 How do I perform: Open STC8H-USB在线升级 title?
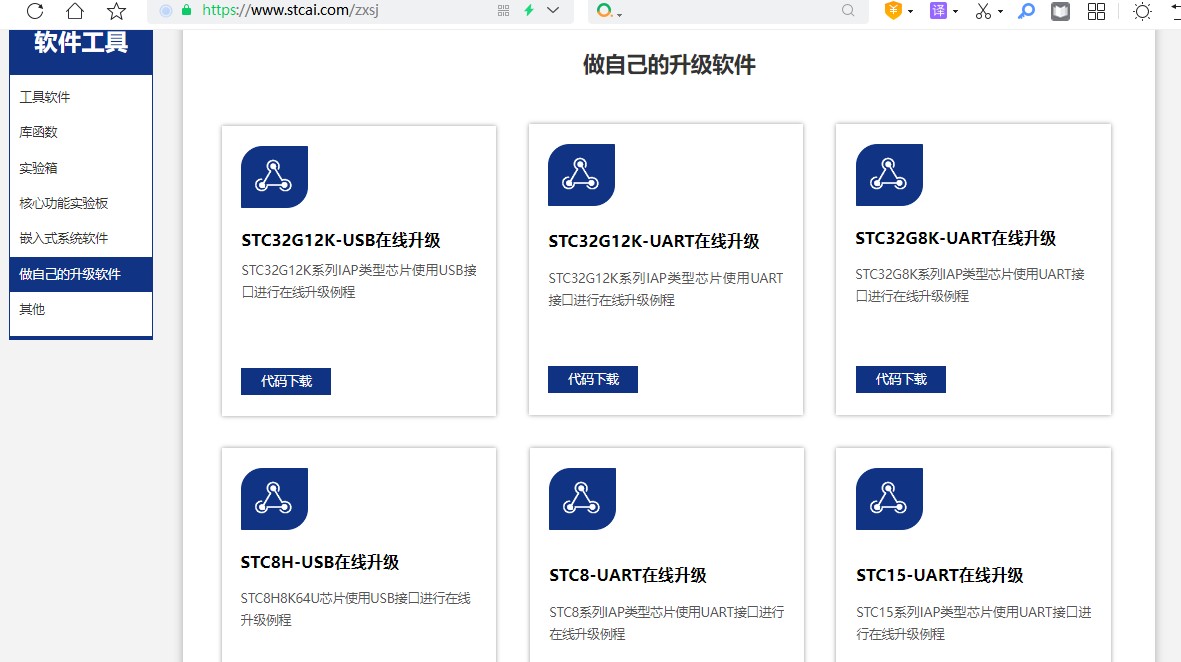(319, 562)
